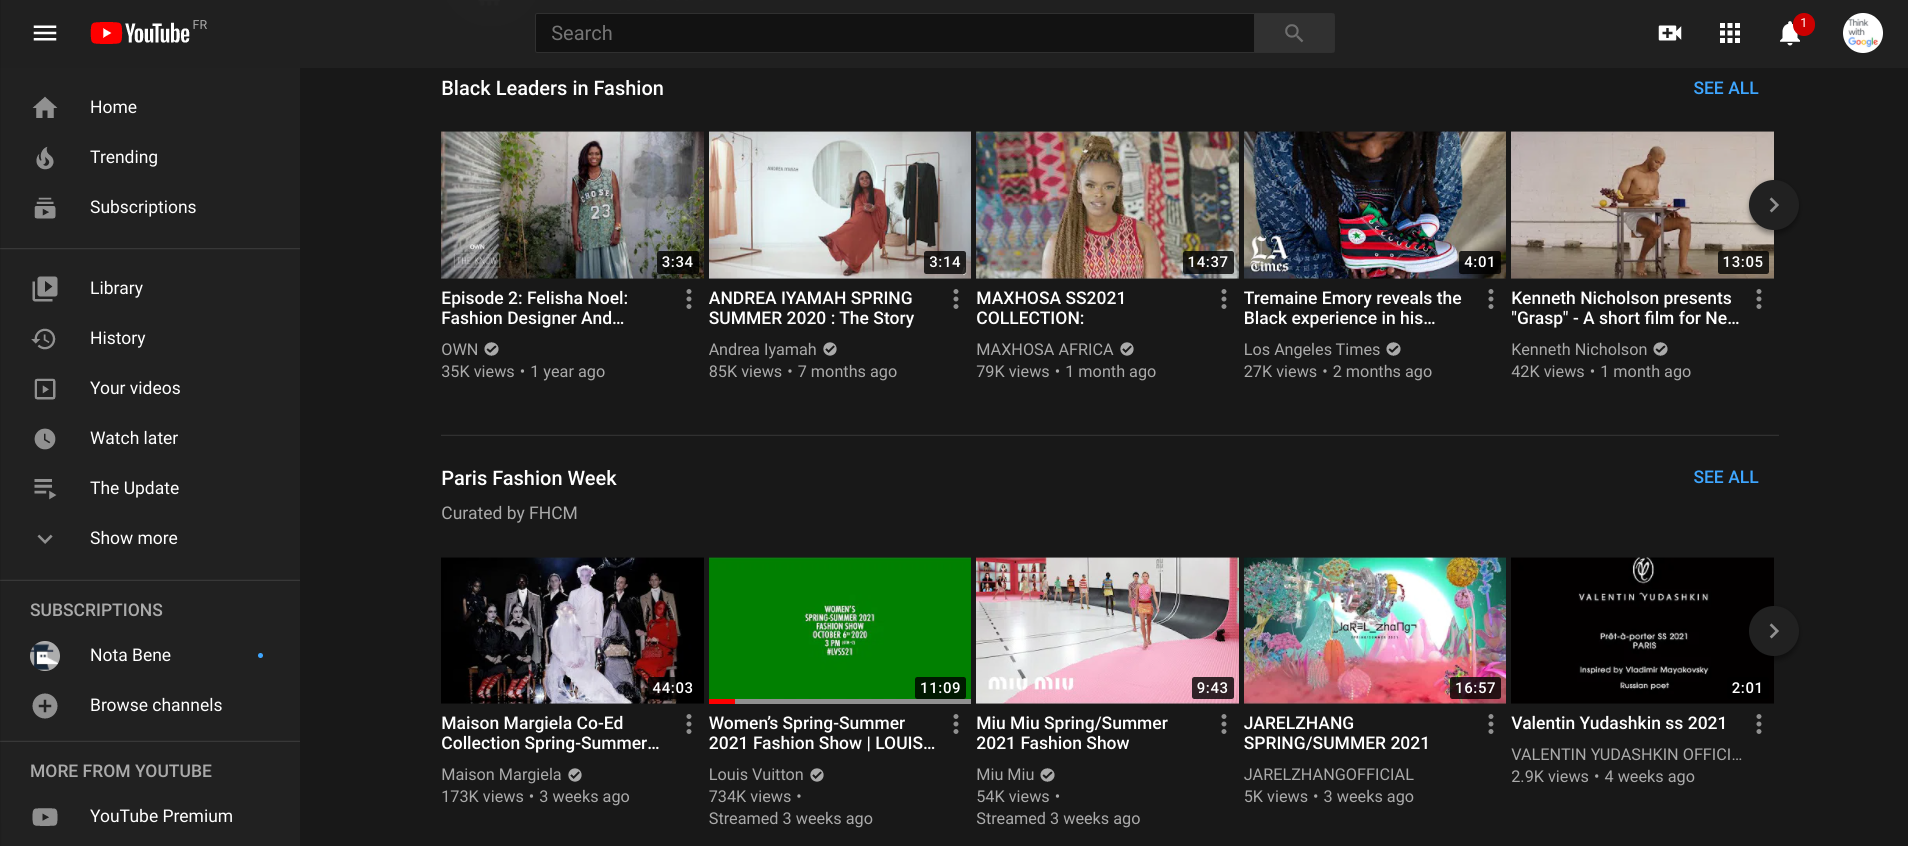The image size is (1908, 846).
Task: Open History in sidebar
Action: pyautogui.click(x=150, y=338)
